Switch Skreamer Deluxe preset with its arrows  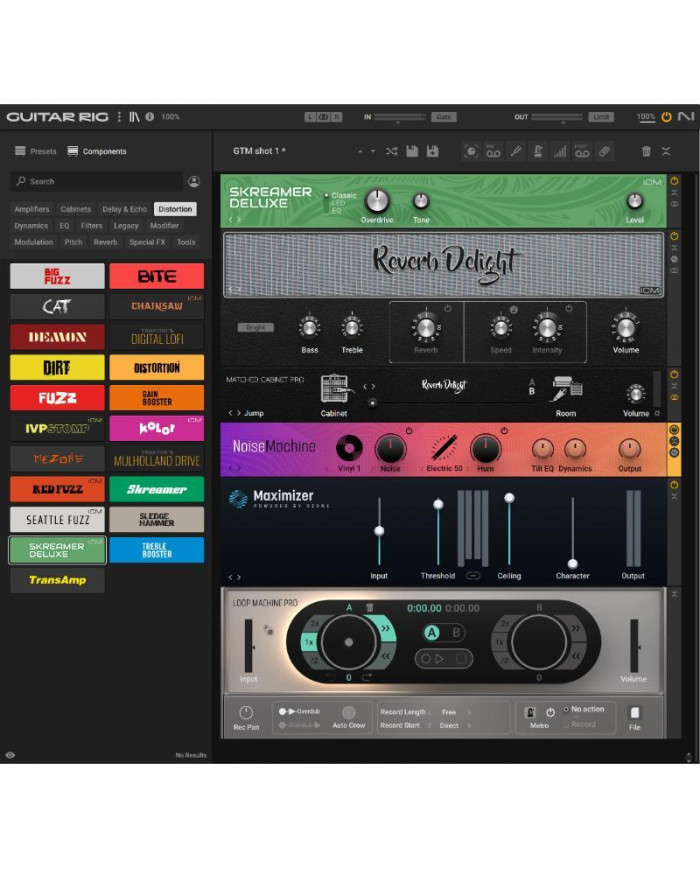tap(235, 219)
